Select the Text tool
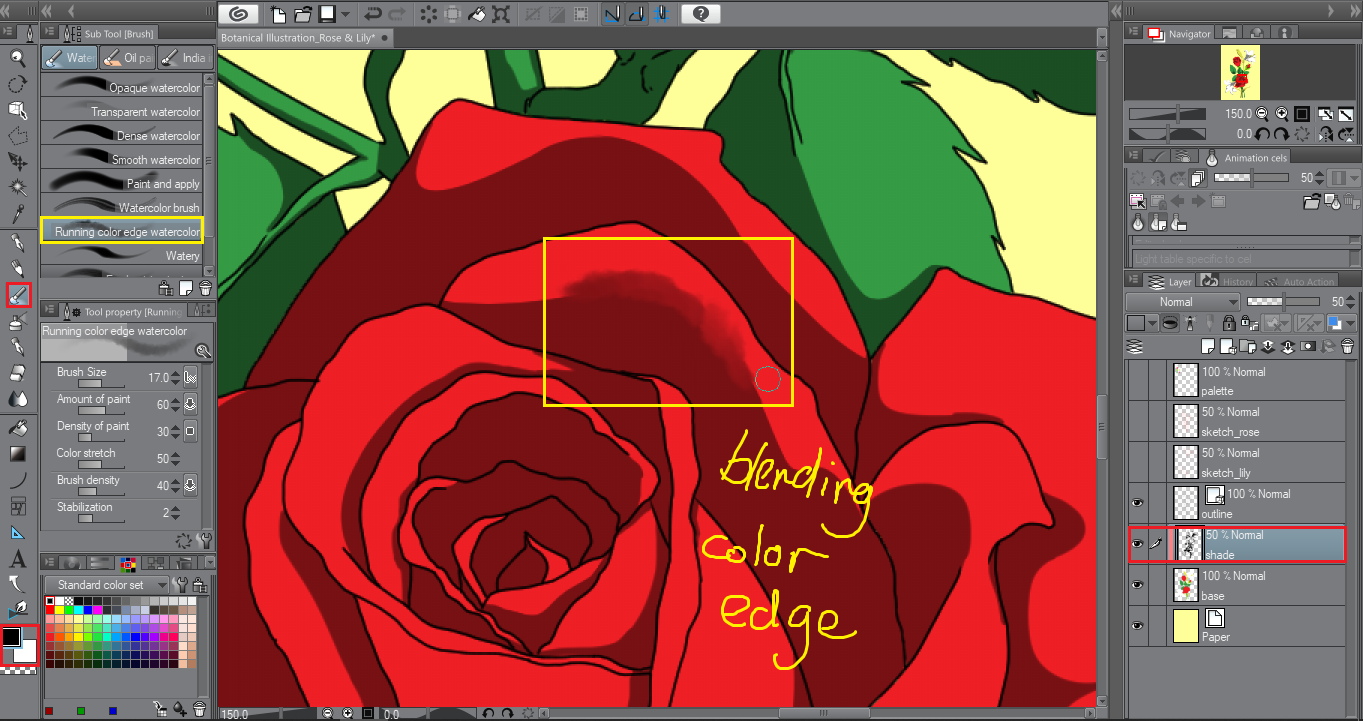 [17, 559]
